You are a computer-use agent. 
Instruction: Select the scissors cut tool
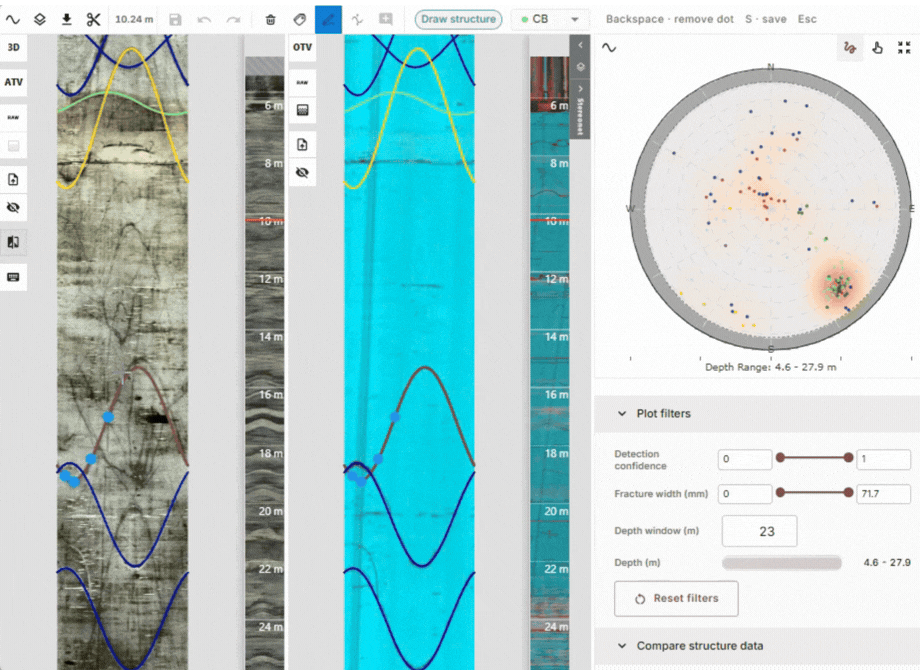(93, 19)
